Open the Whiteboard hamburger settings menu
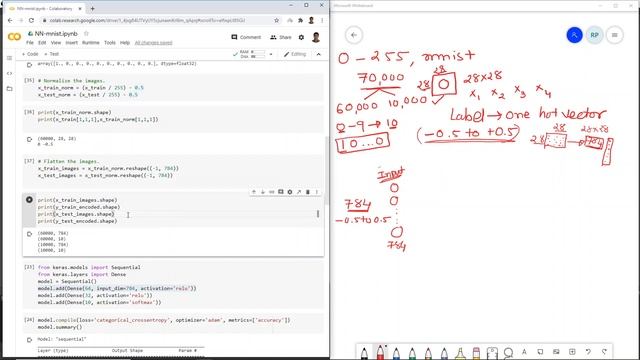Viewport: 640px width, 360px height. coord(614,35)
